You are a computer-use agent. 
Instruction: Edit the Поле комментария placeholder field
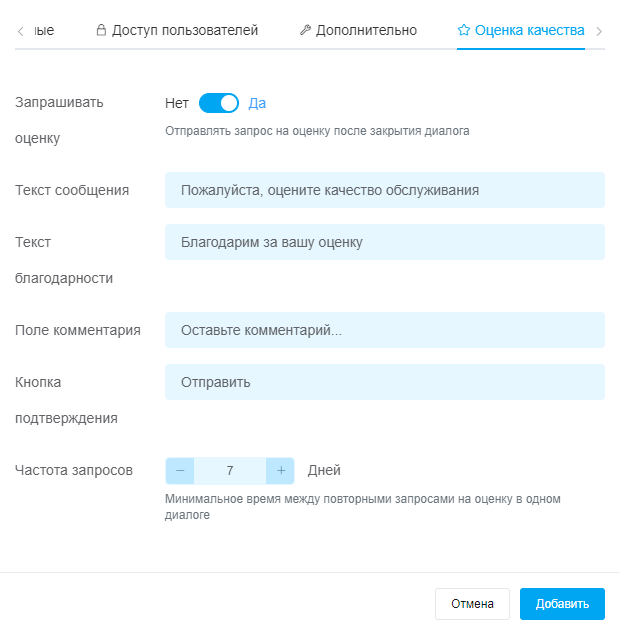pyautogui.click(x=384, y=330)
